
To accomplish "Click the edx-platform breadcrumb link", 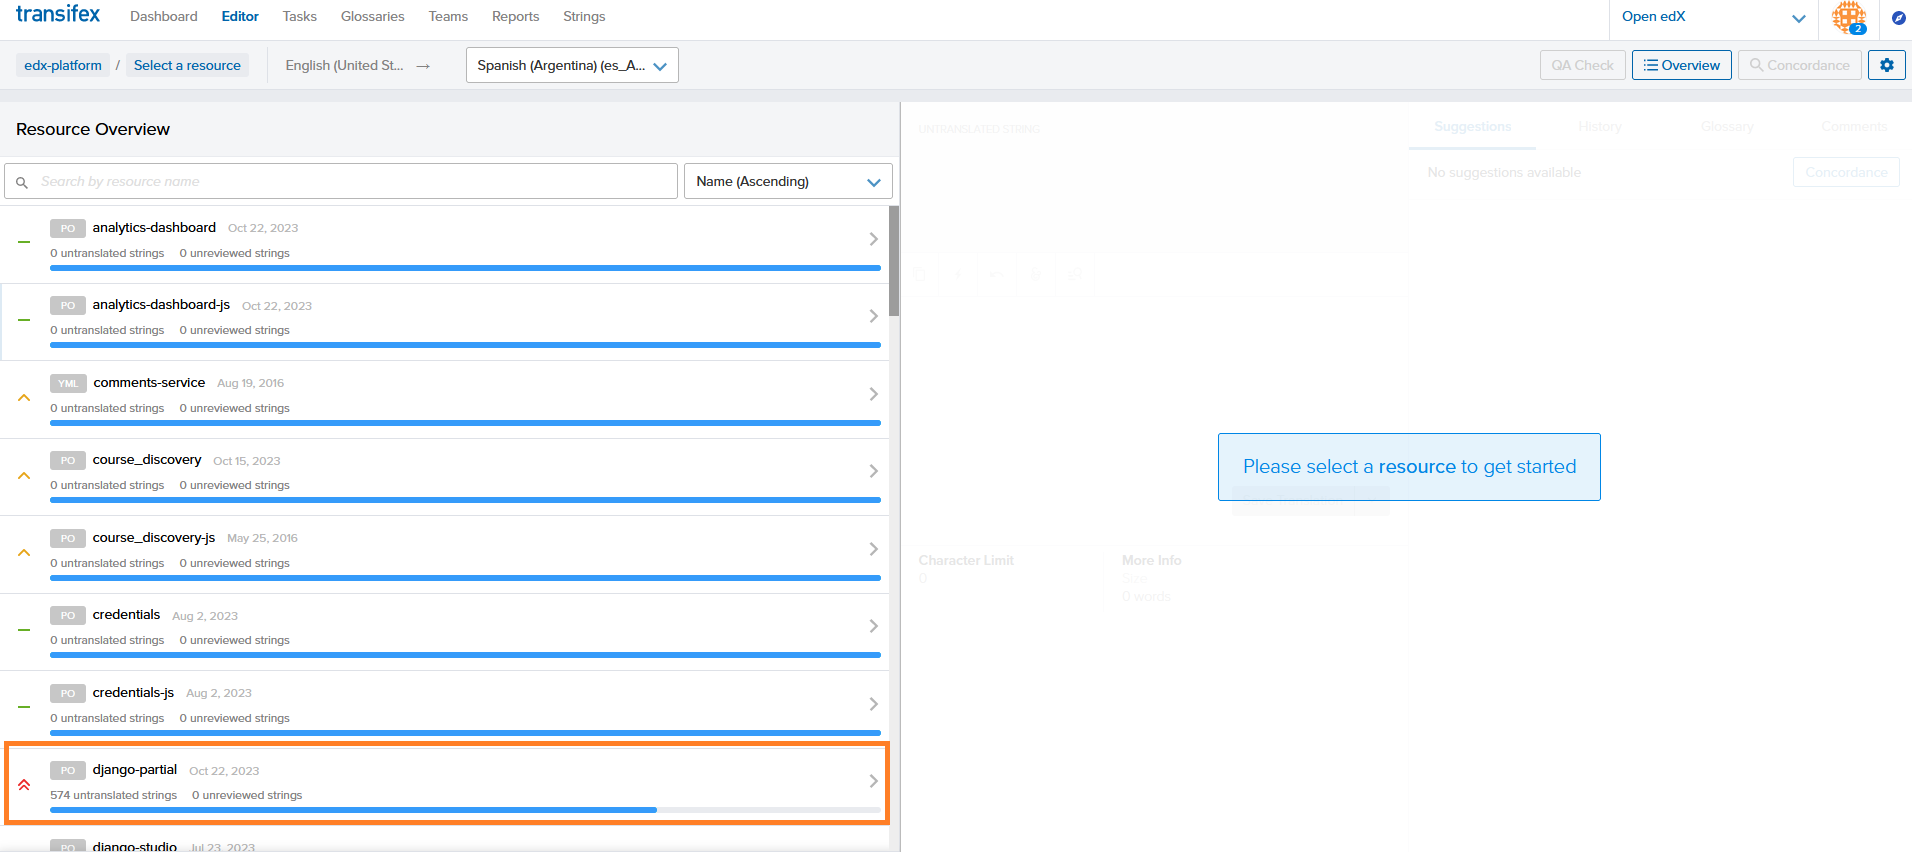I will tap(63, 65).
